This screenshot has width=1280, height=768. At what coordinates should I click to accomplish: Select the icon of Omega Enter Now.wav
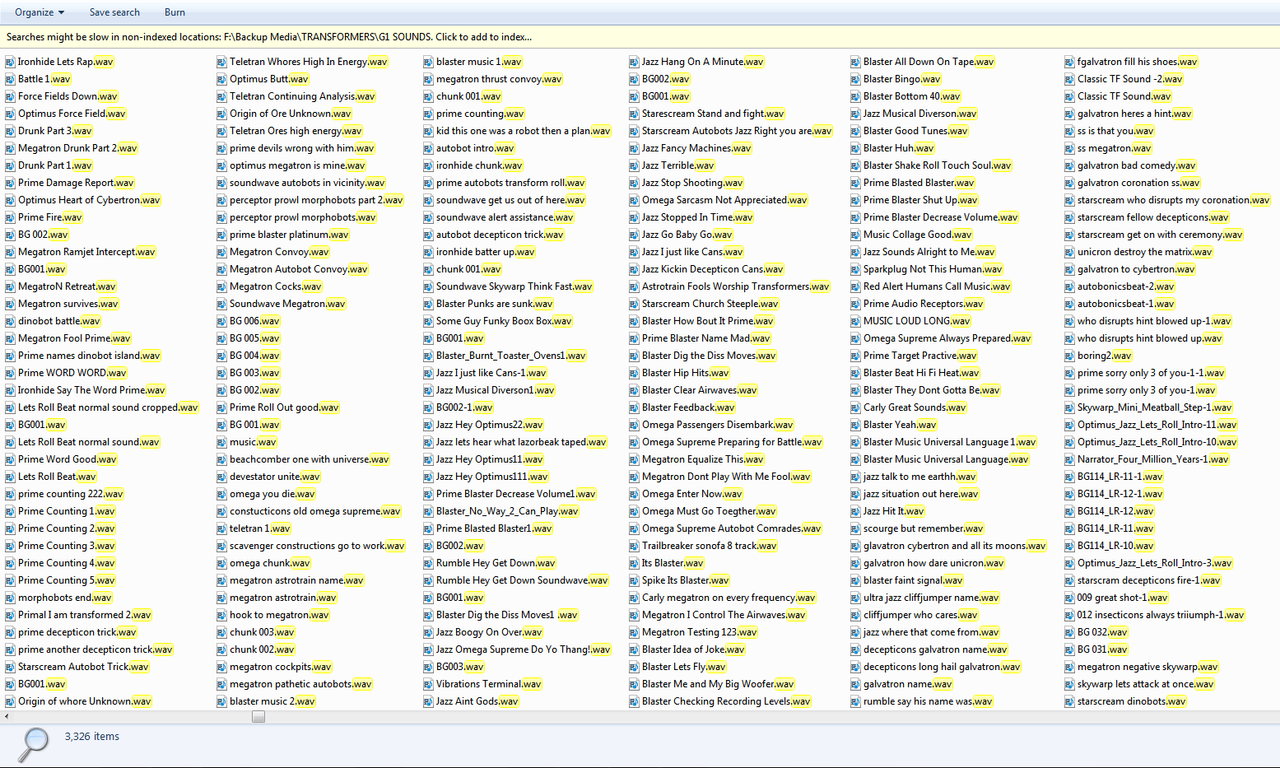tap(634, 494)
